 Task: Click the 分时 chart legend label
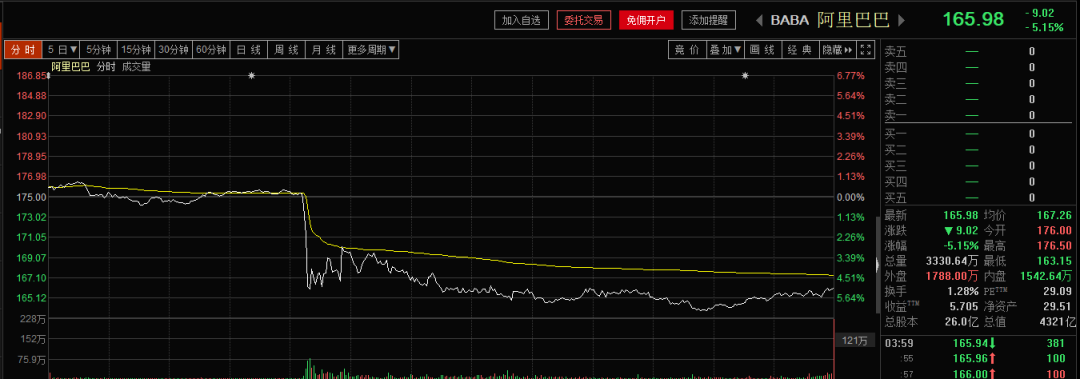click(x=105, y=67)
